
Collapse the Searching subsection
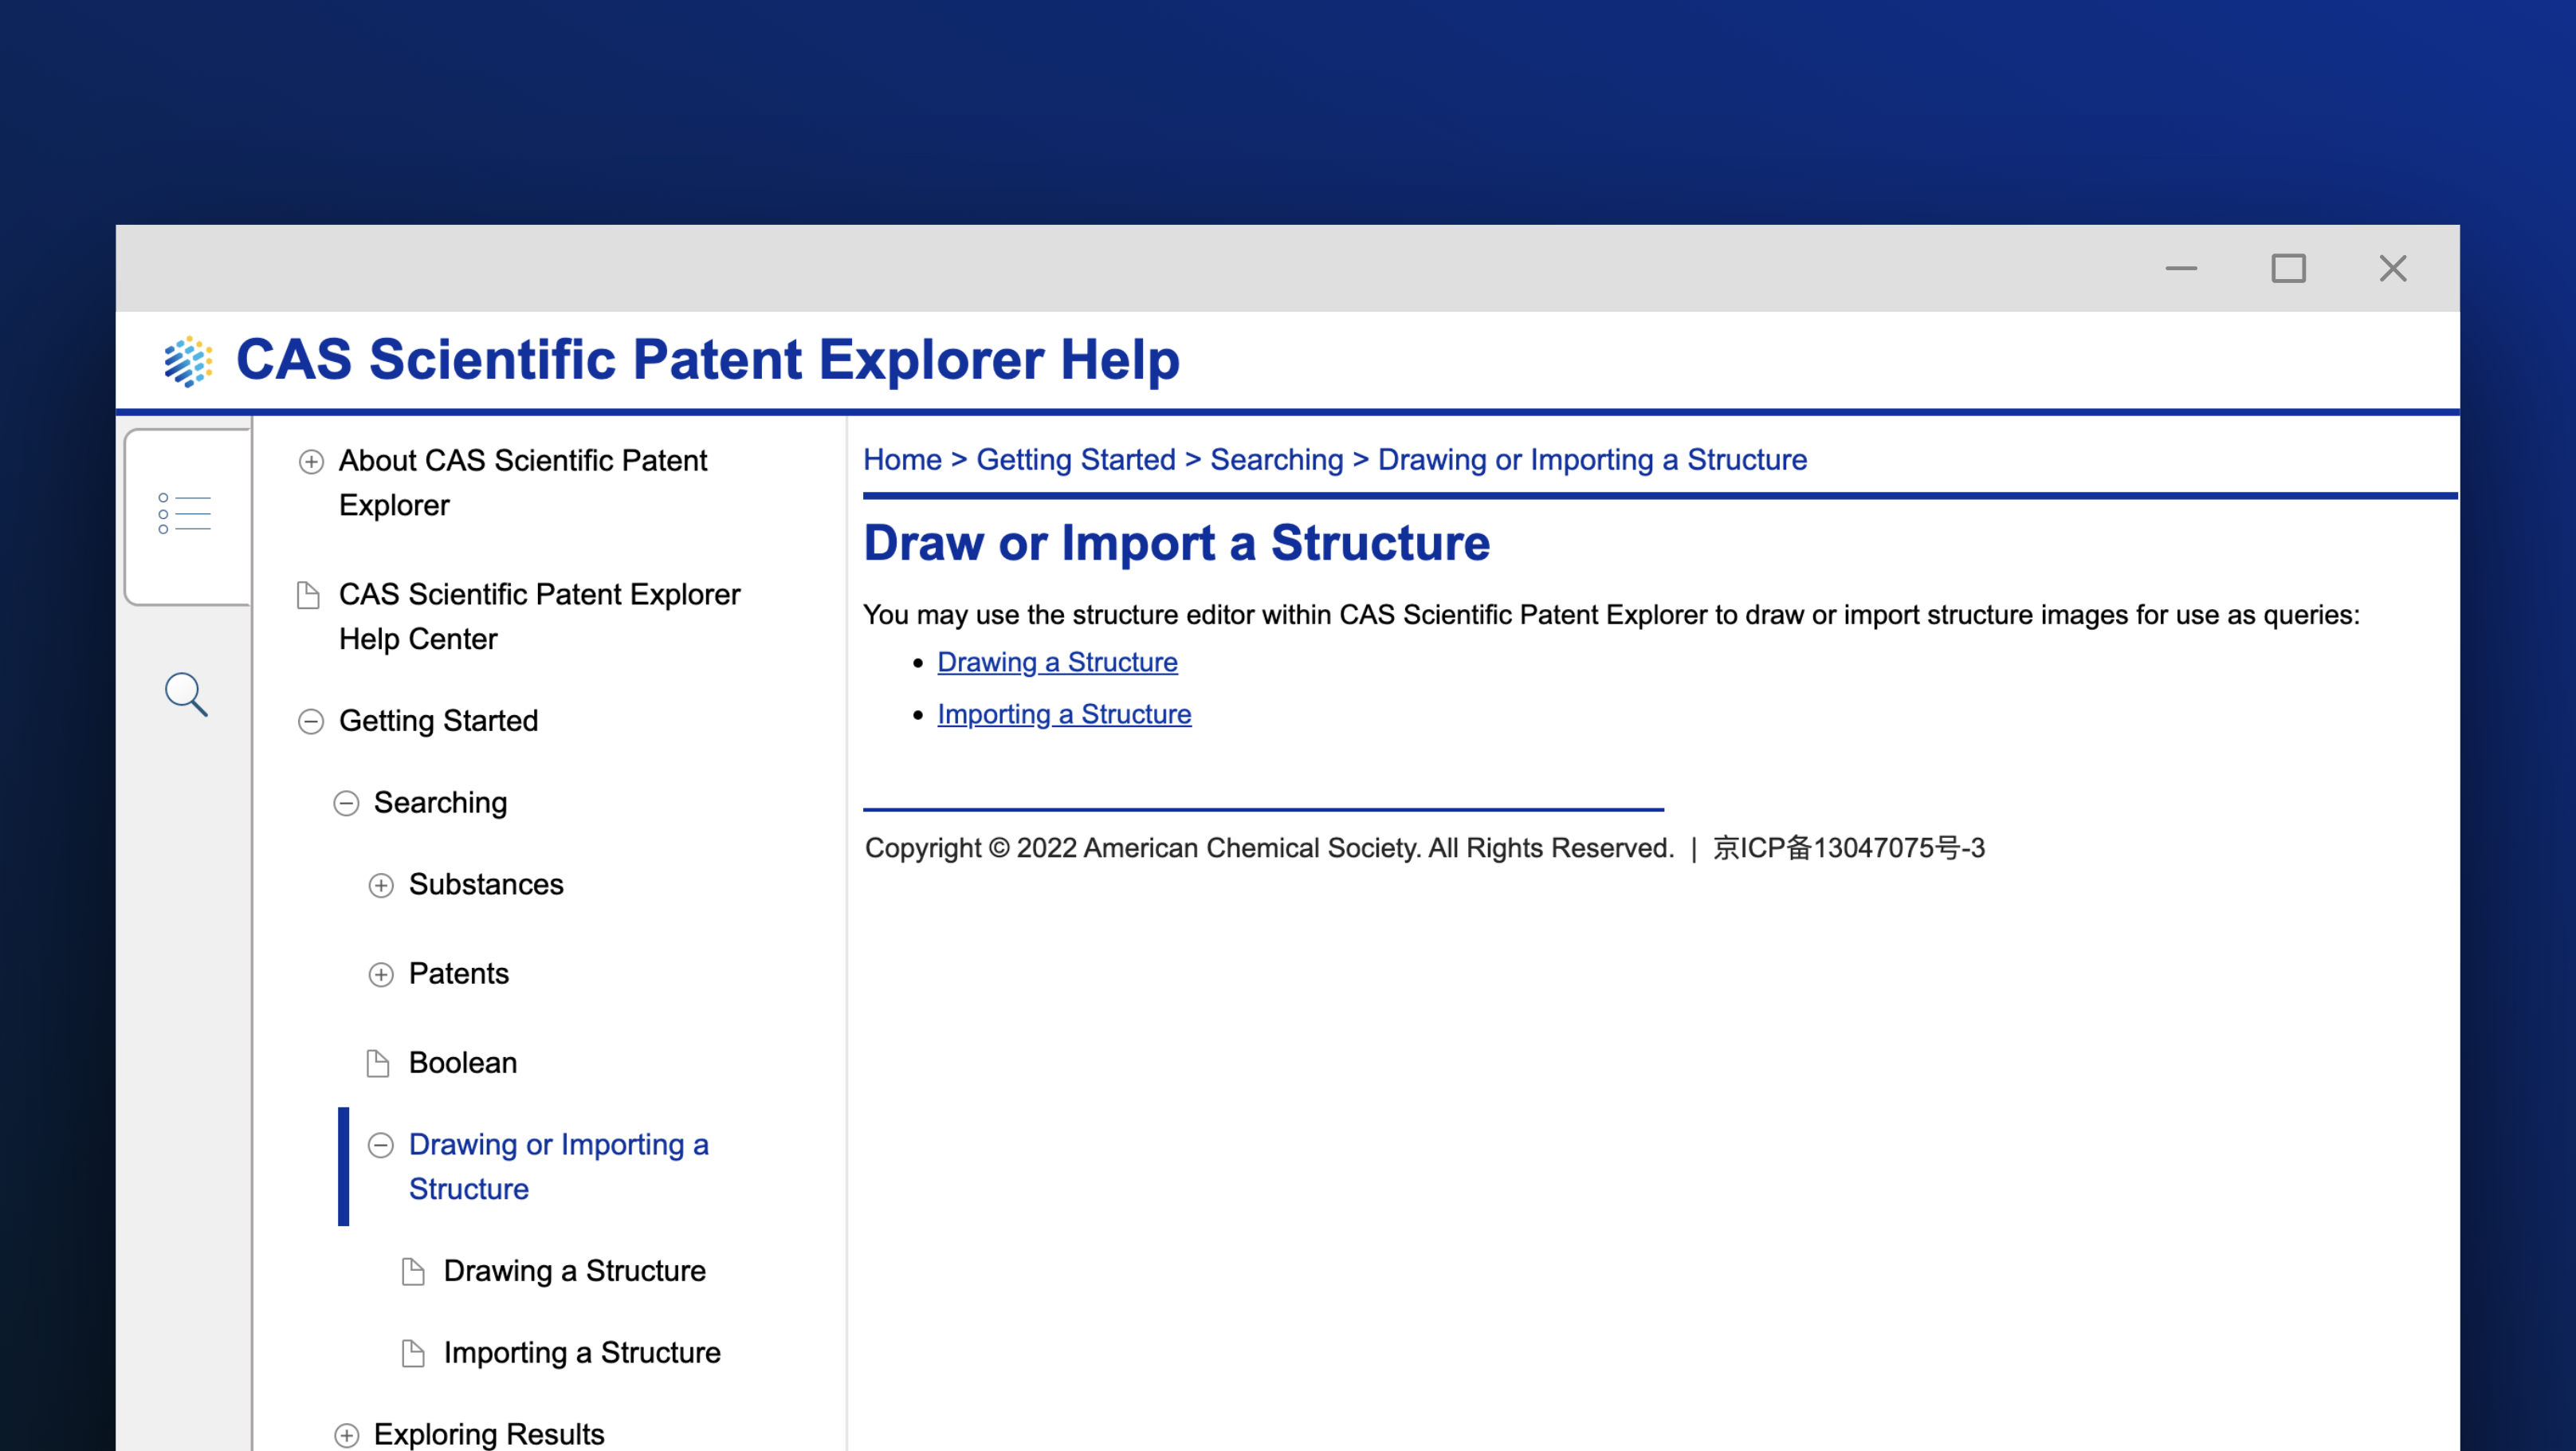point(346,803)
